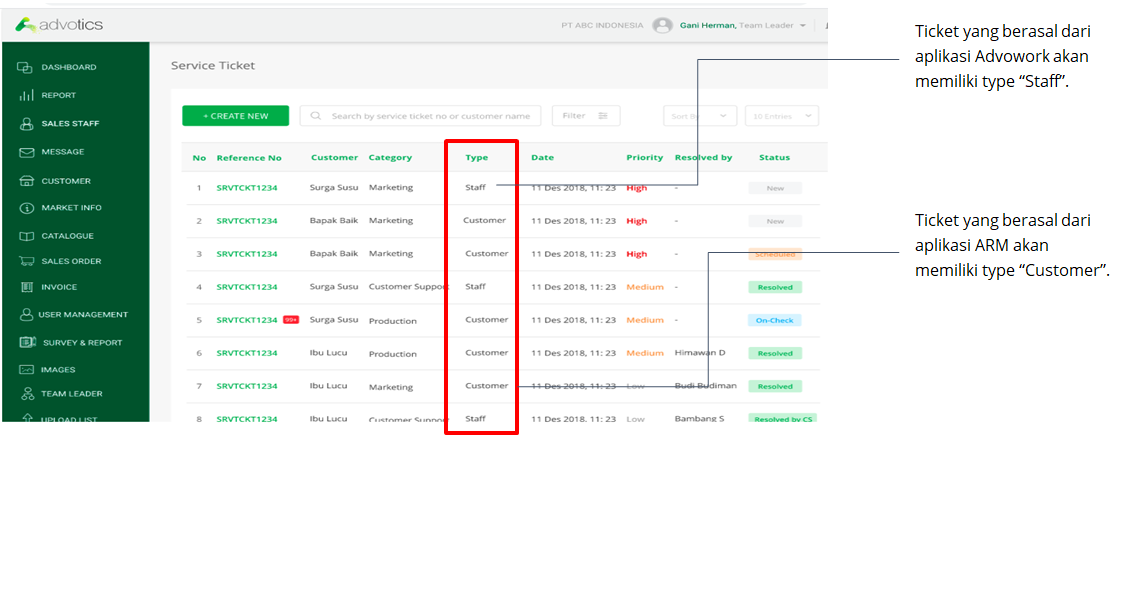Select the Sales Order cart icon
The height and width of the screenshot is (600, 1123).
[x=26, y=261]
